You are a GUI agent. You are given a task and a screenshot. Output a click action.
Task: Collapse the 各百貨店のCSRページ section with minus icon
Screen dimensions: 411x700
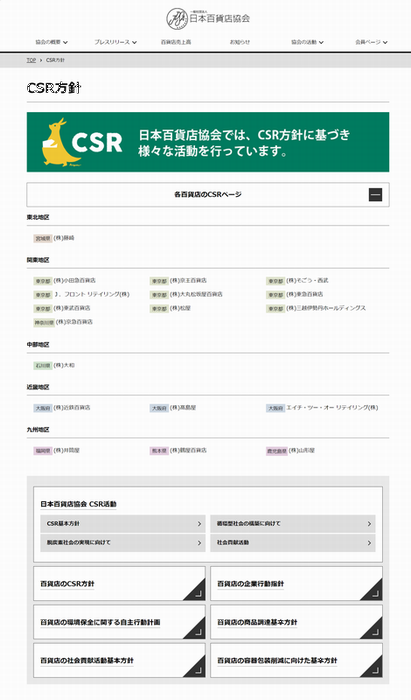pyautogui.click(x=375, y=195)
